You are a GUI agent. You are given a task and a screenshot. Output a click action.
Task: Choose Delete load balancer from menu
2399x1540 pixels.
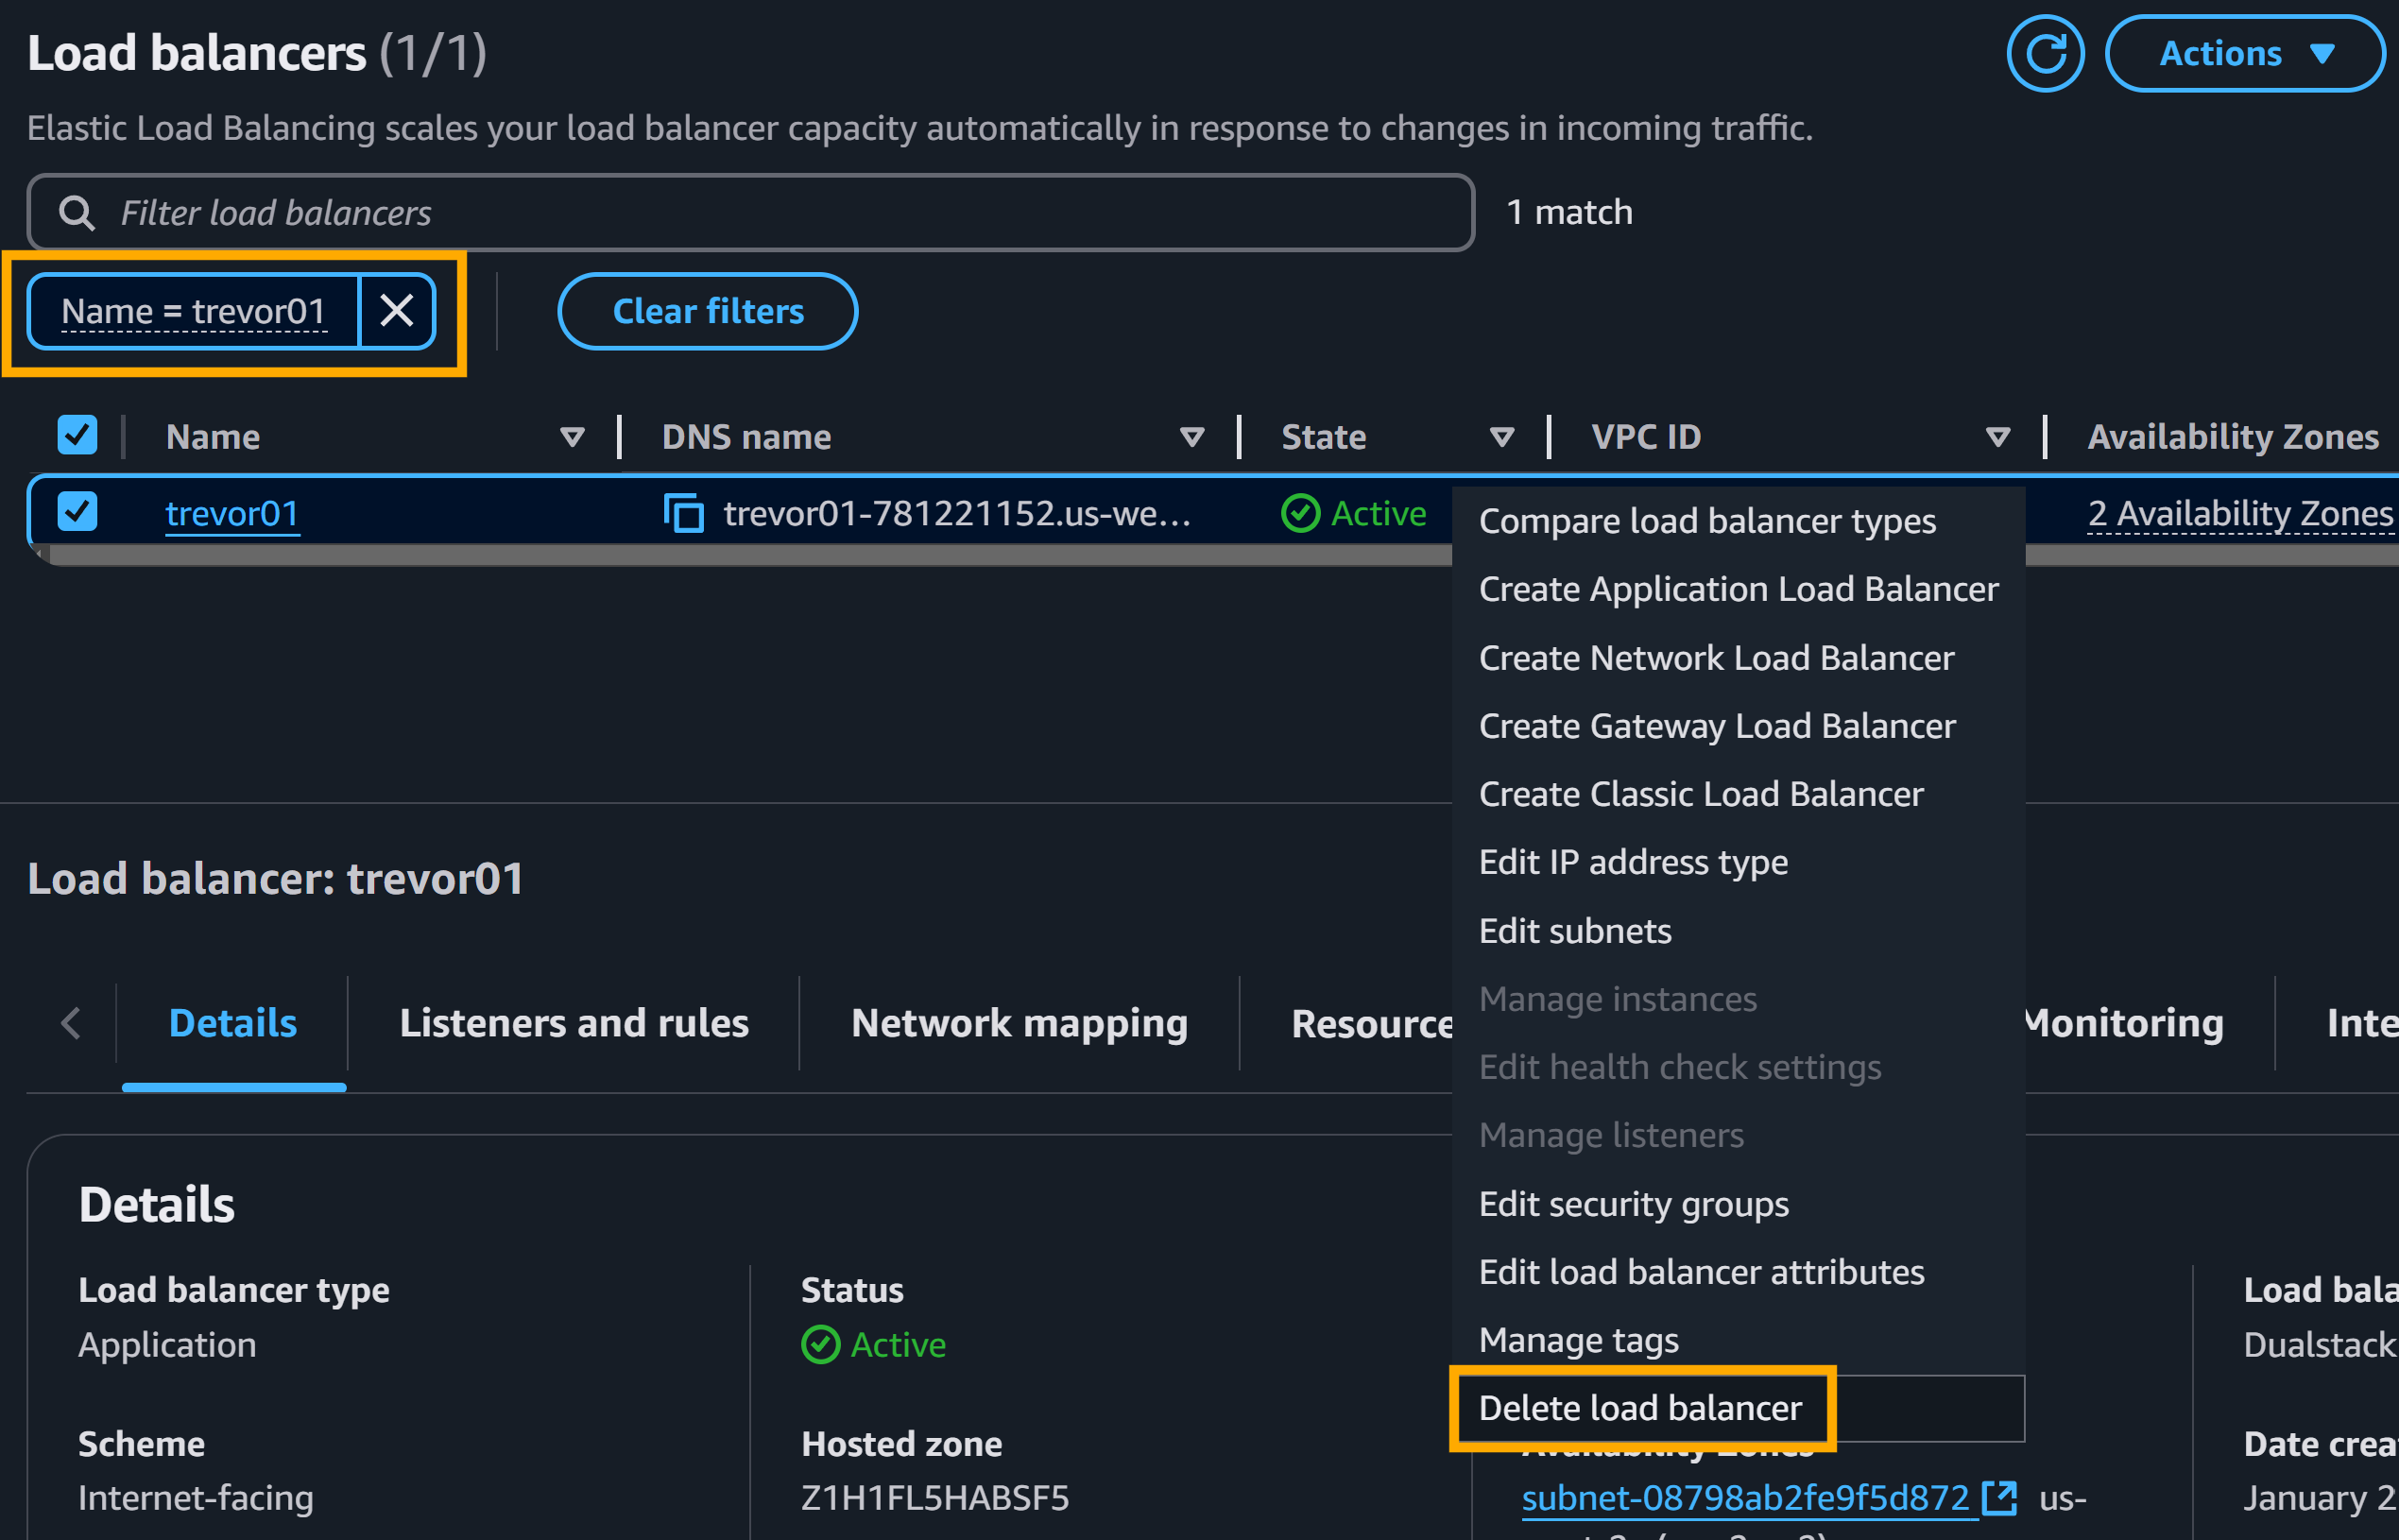1640,1408
